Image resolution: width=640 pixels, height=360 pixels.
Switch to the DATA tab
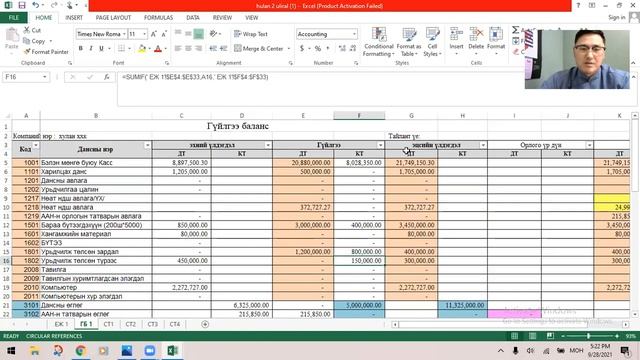click(x=193, y=18)
